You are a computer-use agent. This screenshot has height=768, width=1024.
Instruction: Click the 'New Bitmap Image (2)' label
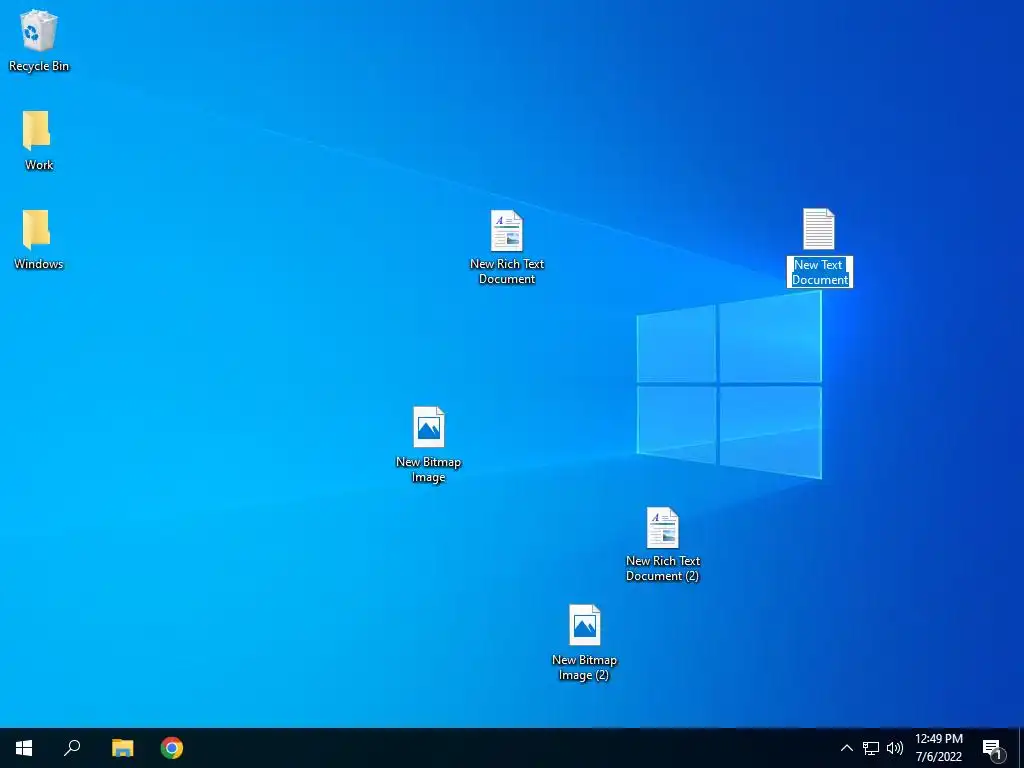click(584, 667)
